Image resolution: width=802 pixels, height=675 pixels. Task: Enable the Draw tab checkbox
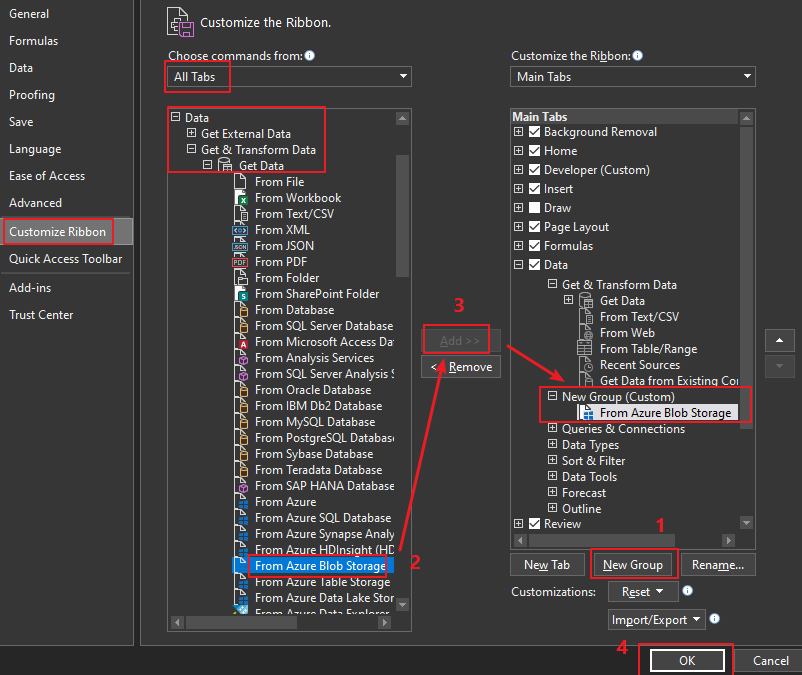pos(534,208)
